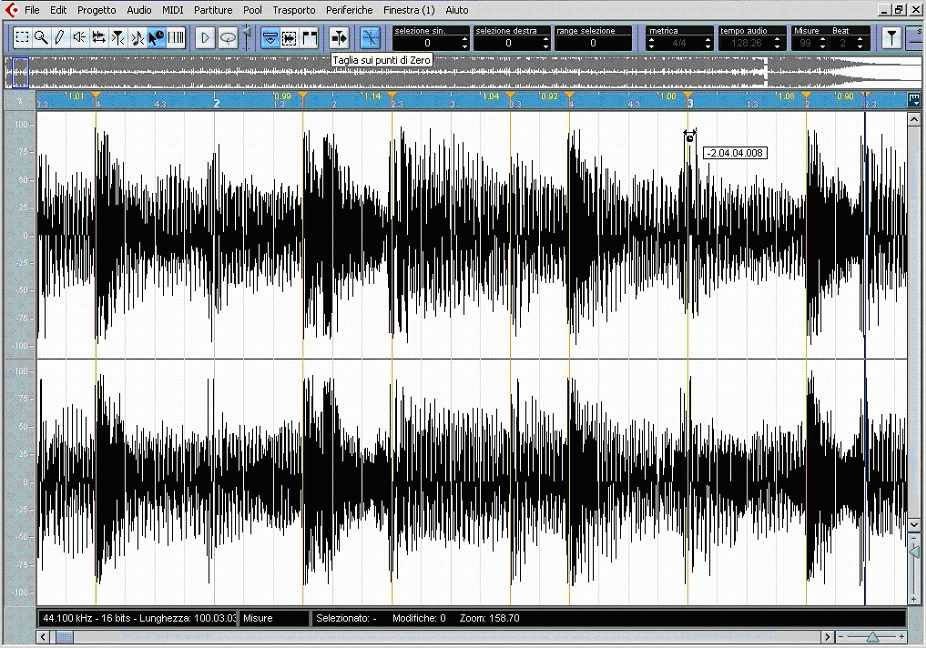926x648 pixels.
Task: Open the Periferiche menu
Action: (349, 10)
